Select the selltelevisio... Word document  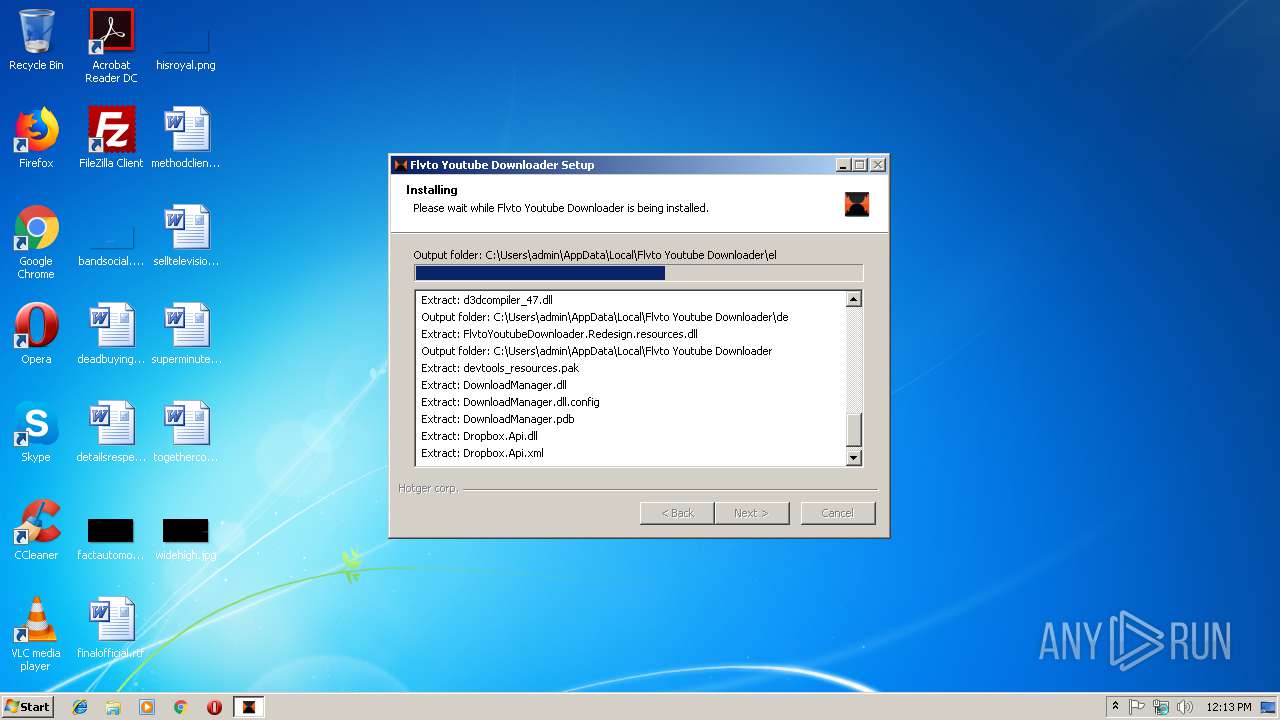point(186,236)
